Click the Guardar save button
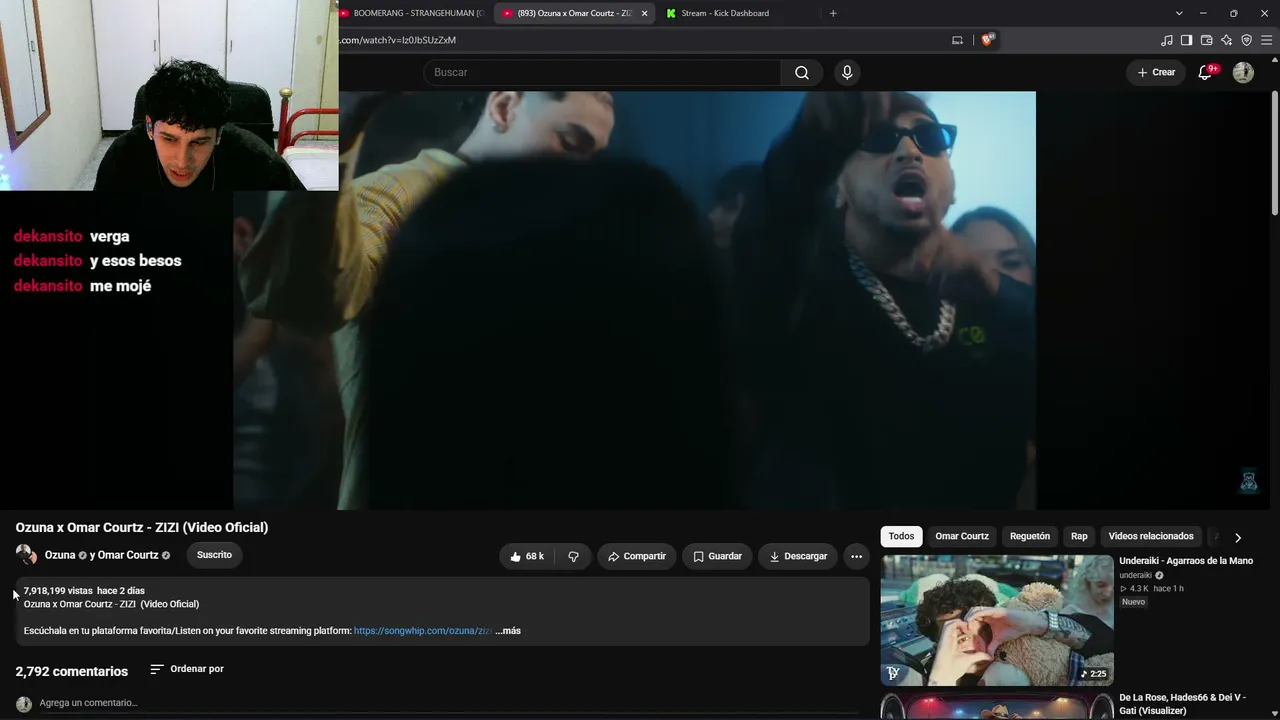The image size is (1280, 720). (x=717, y=556)
